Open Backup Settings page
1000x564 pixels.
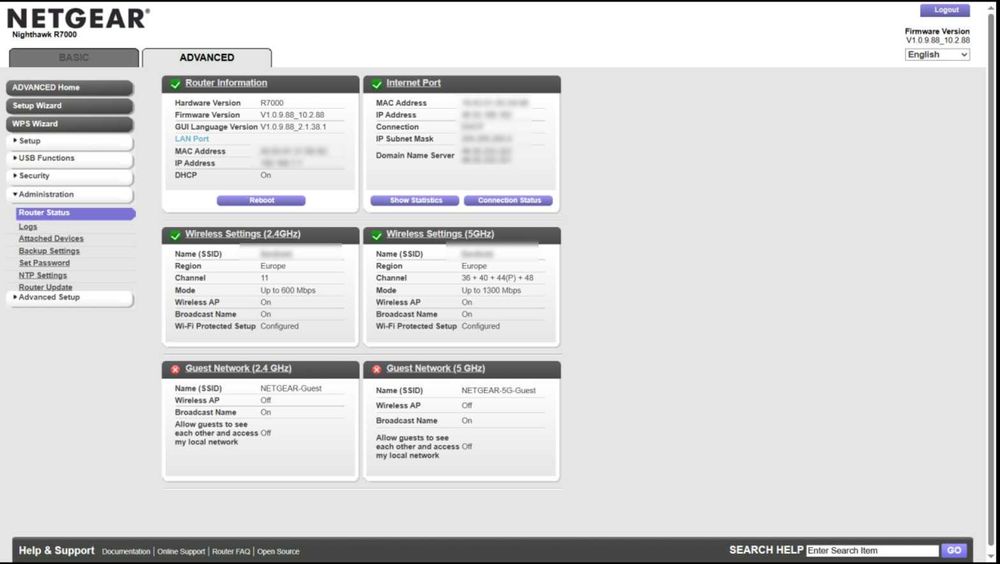coord(49,251)
